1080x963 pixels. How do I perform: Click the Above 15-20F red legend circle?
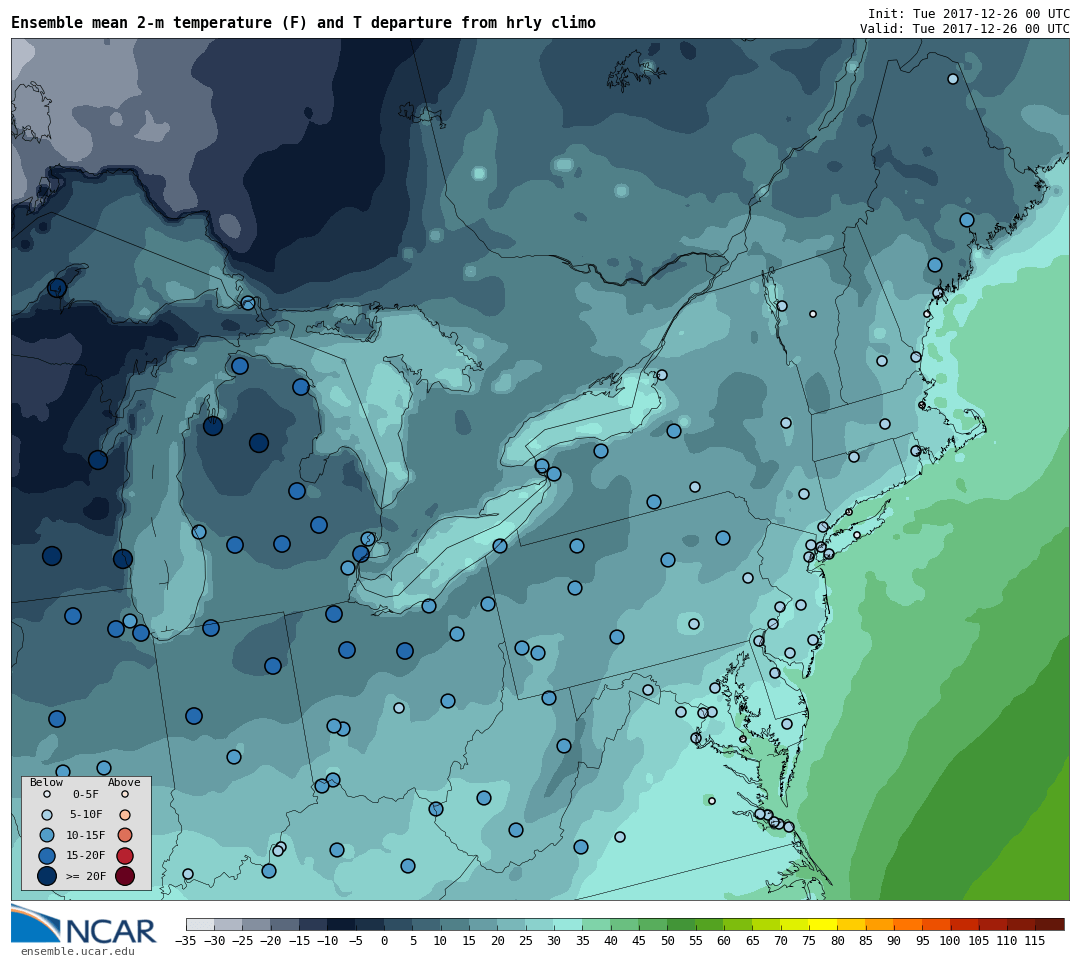[125, 856]
